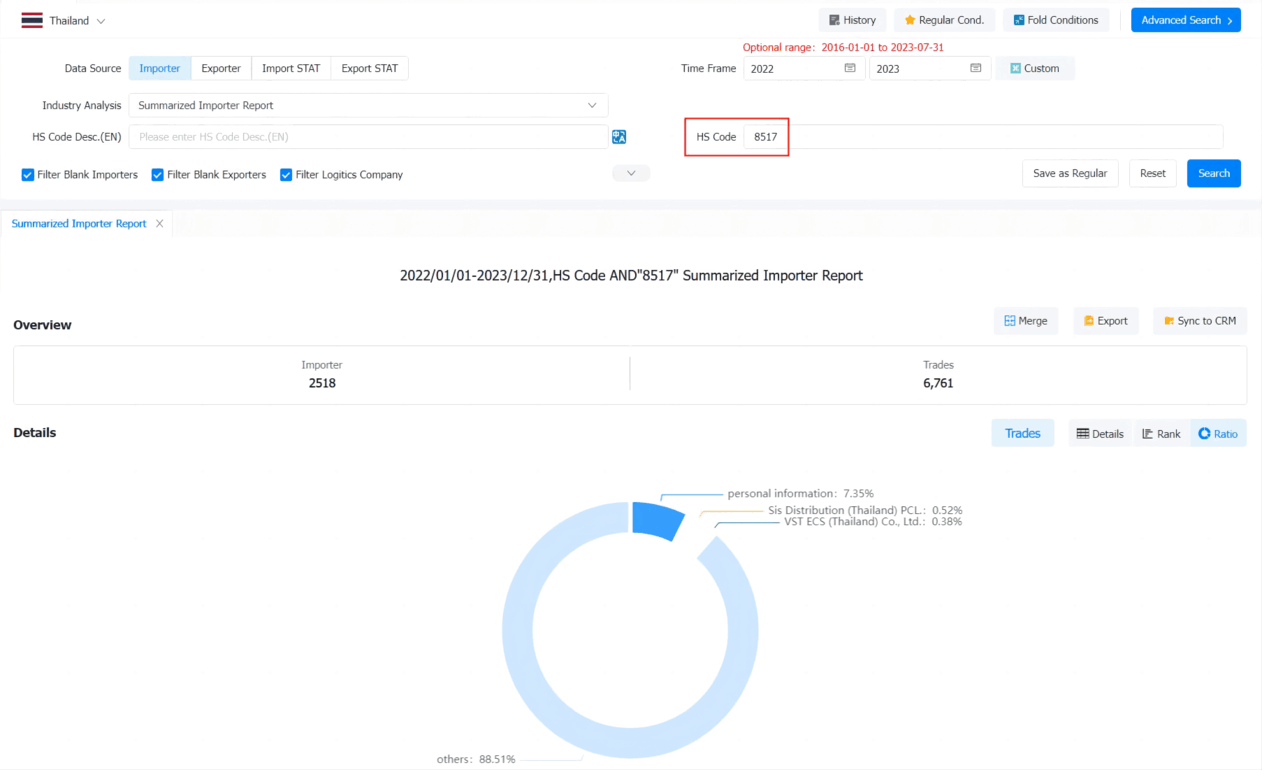Switch chart view to Rank
This screenshot has width=1262, height=770.
point(1161,434)
